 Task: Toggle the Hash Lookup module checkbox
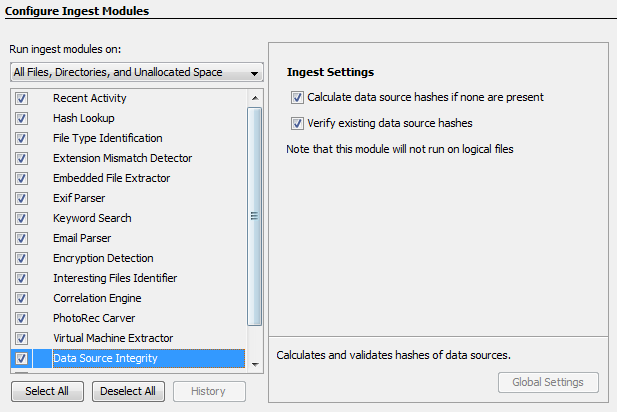(x=21, y=118)
